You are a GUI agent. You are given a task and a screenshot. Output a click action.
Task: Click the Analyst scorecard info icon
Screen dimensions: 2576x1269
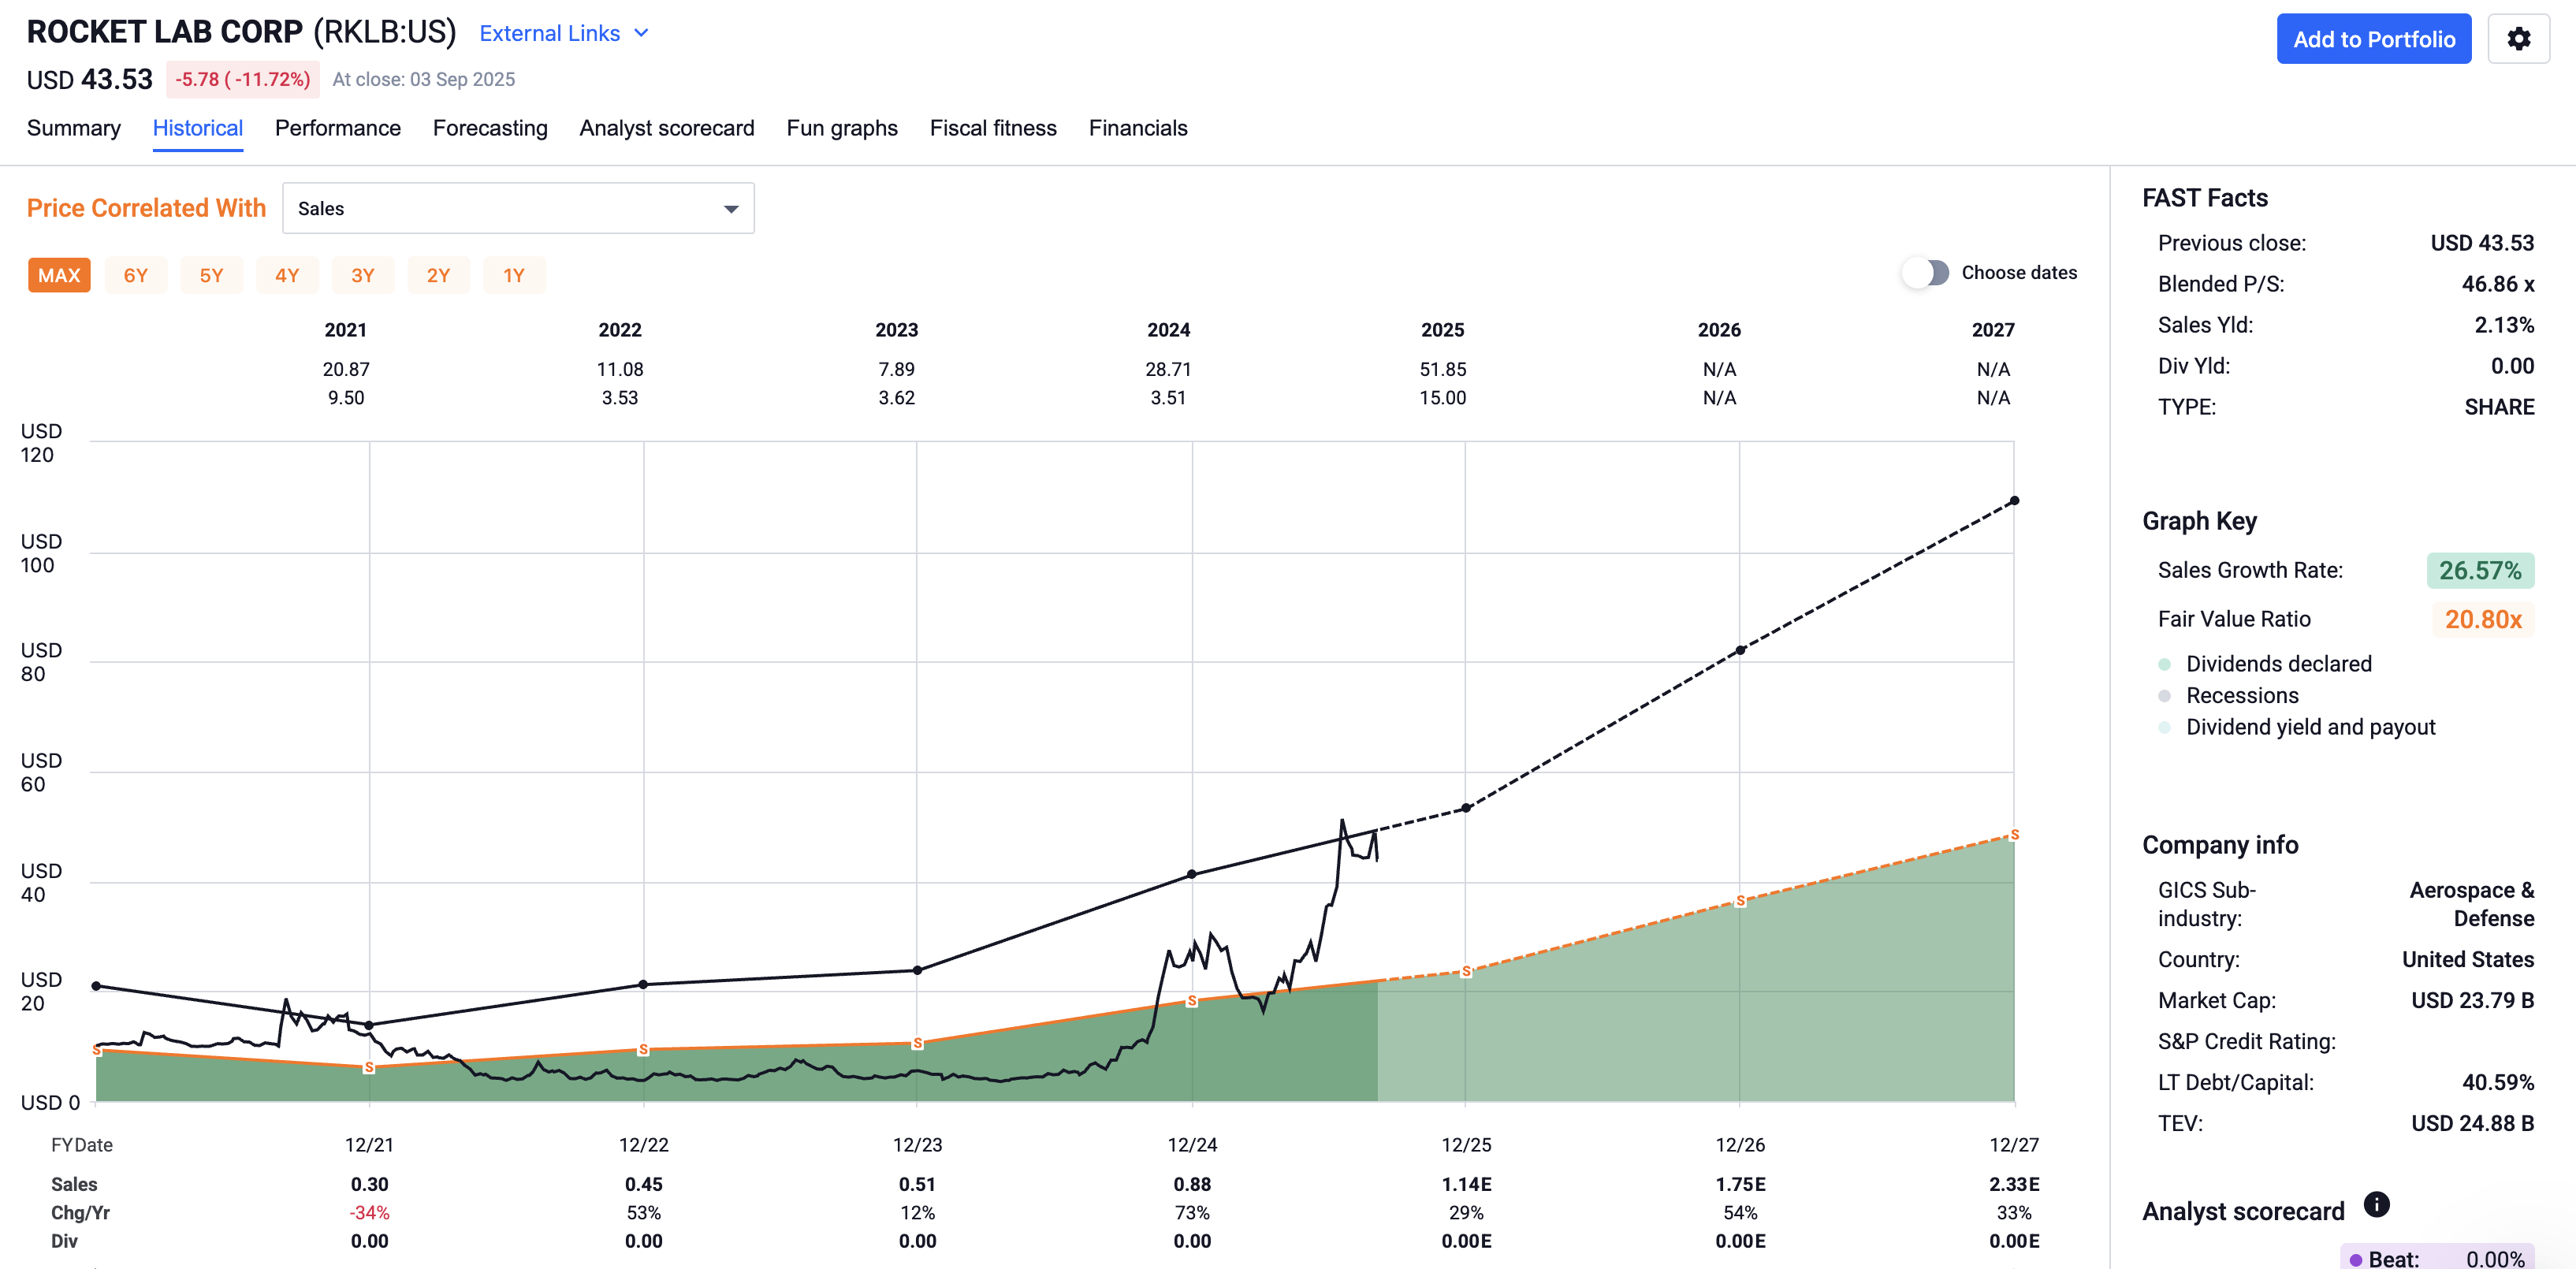pos(2376,1205)
